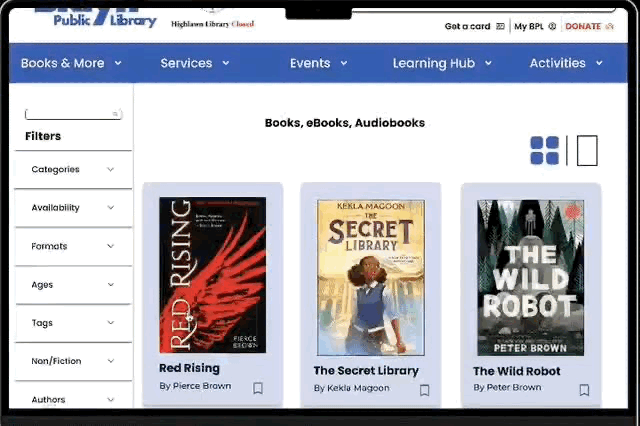Screen dimensions: 640x426
Task: Open the My BPL account link
Action: click(x=529, y=26)
